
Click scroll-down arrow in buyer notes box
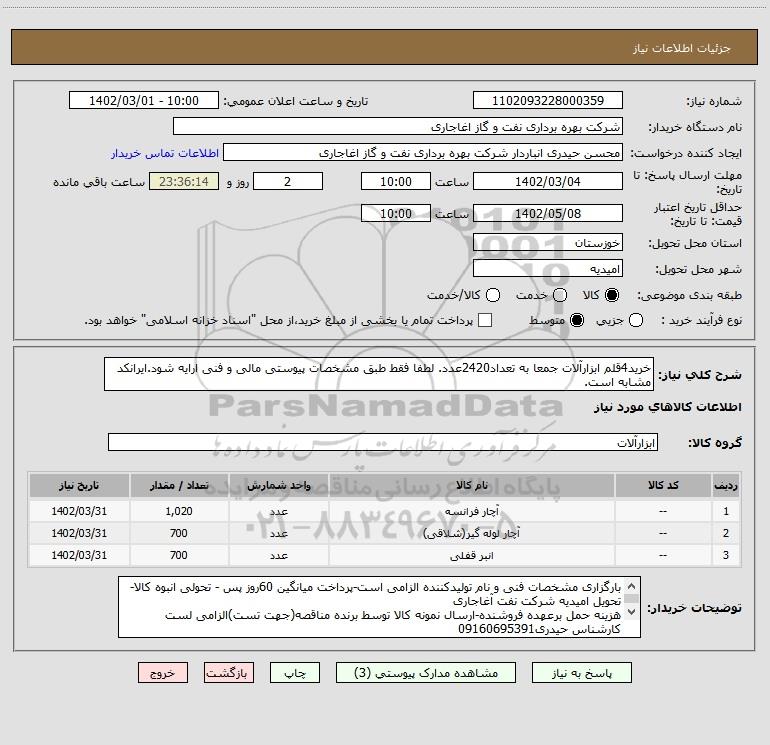(632, 612)
